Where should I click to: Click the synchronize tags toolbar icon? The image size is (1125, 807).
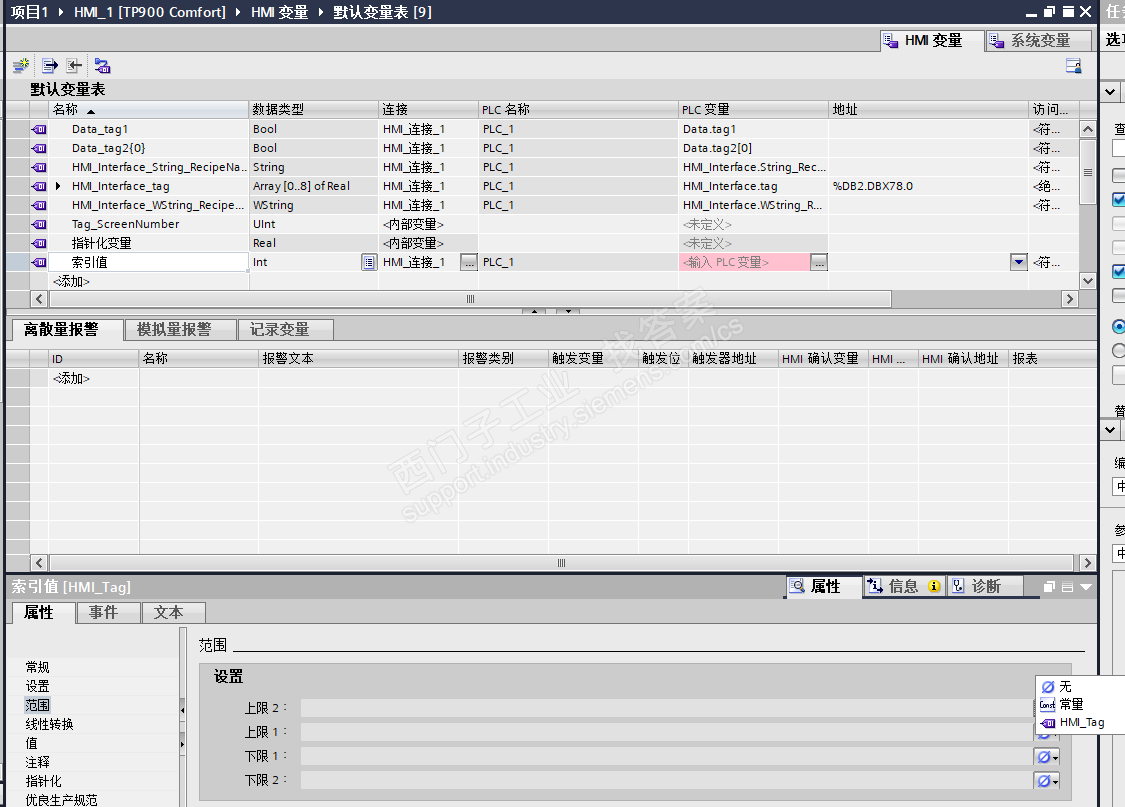[x=103, y=66]
